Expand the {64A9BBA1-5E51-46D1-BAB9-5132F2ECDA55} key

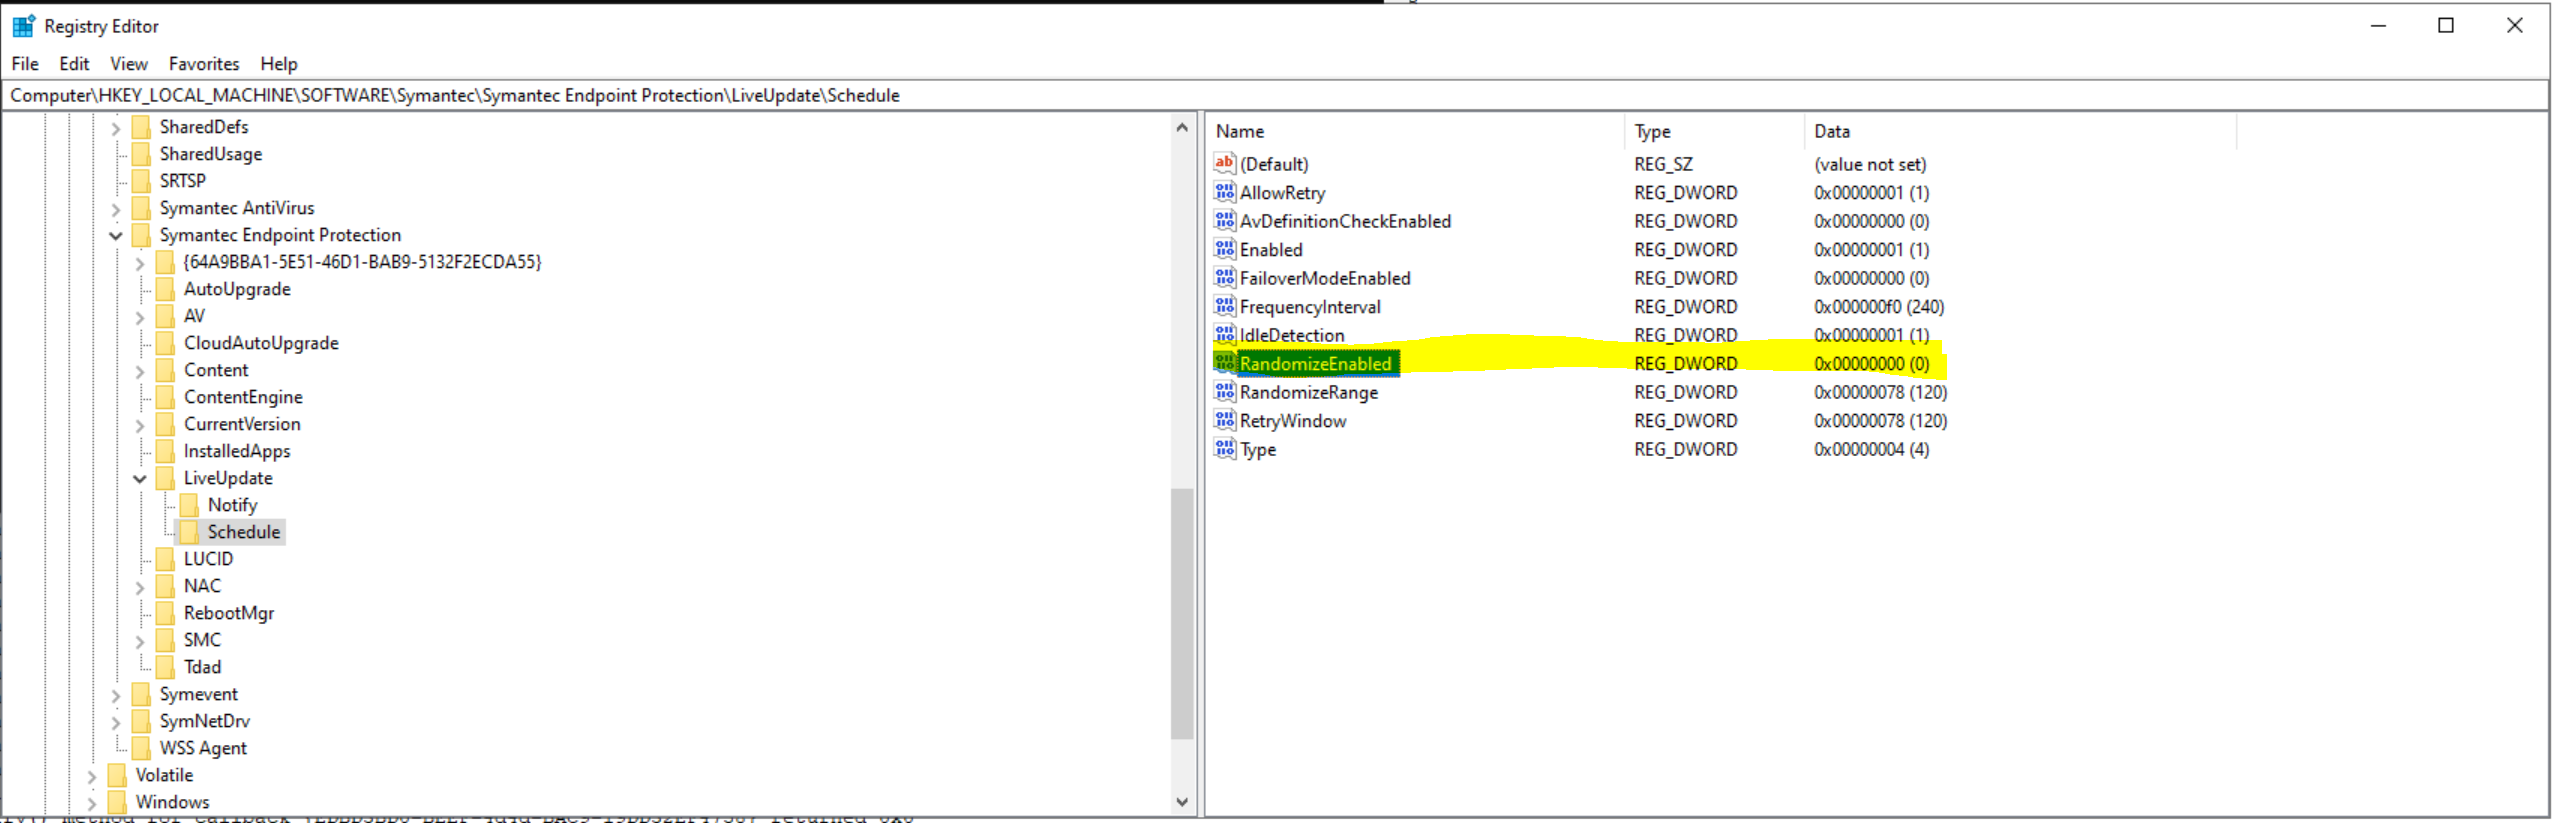point(140,263)
